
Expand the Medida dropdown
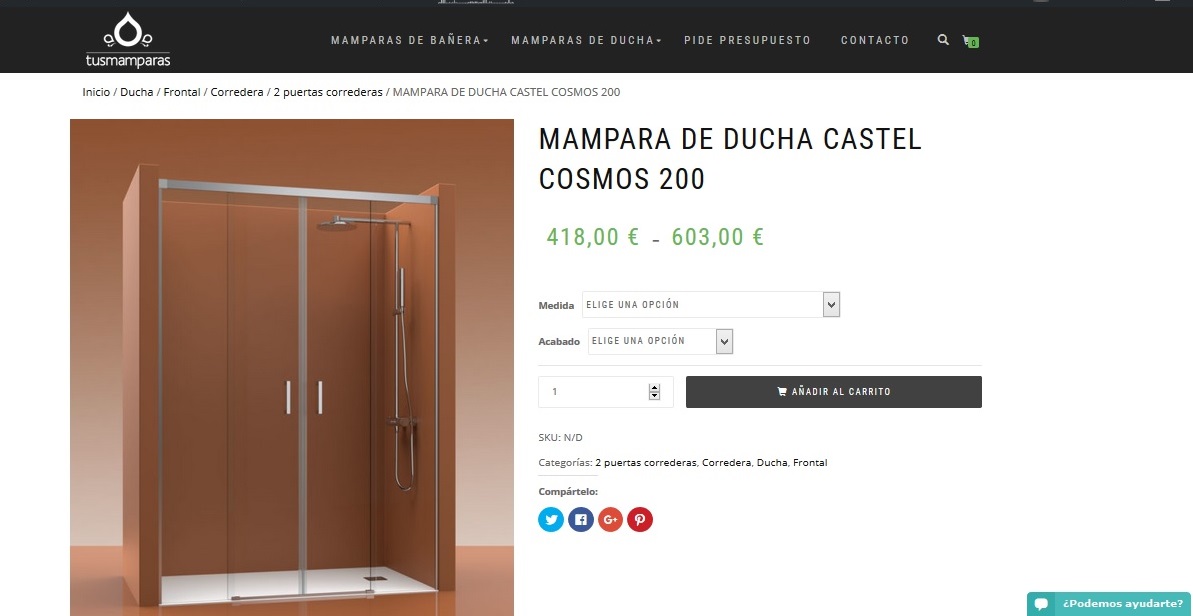pos(711,305)
